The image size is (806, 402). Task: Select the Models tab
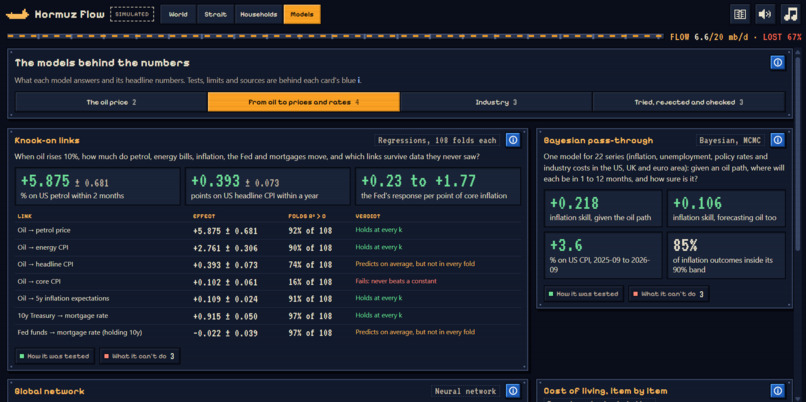(x=302, y=14)
